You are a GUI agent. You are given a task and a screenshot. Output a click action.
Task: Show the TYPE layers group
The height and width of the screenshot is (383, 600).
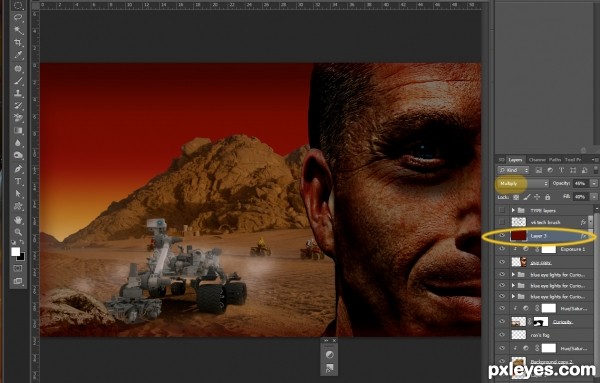coord(502,210)
